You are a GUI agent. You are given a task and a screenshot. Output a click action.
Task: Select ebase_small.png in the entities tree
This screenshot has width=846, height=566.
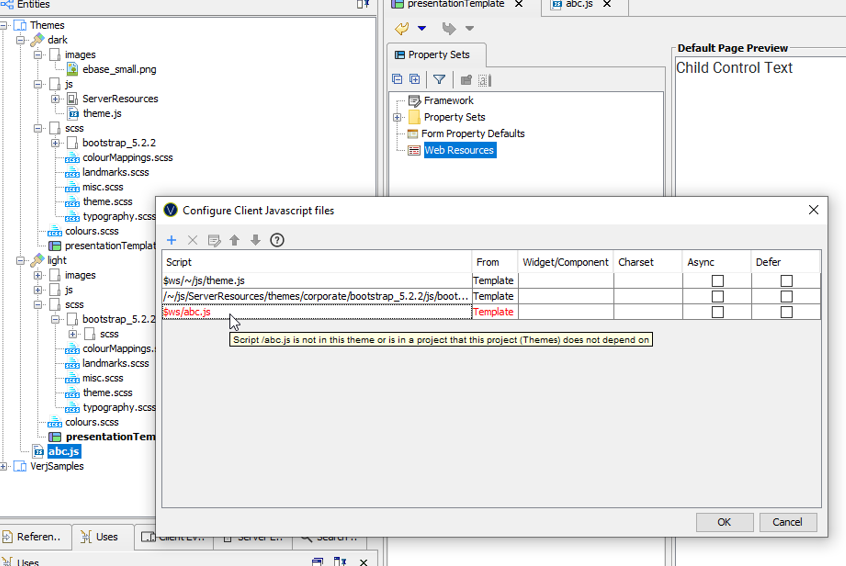click(119, 70)
